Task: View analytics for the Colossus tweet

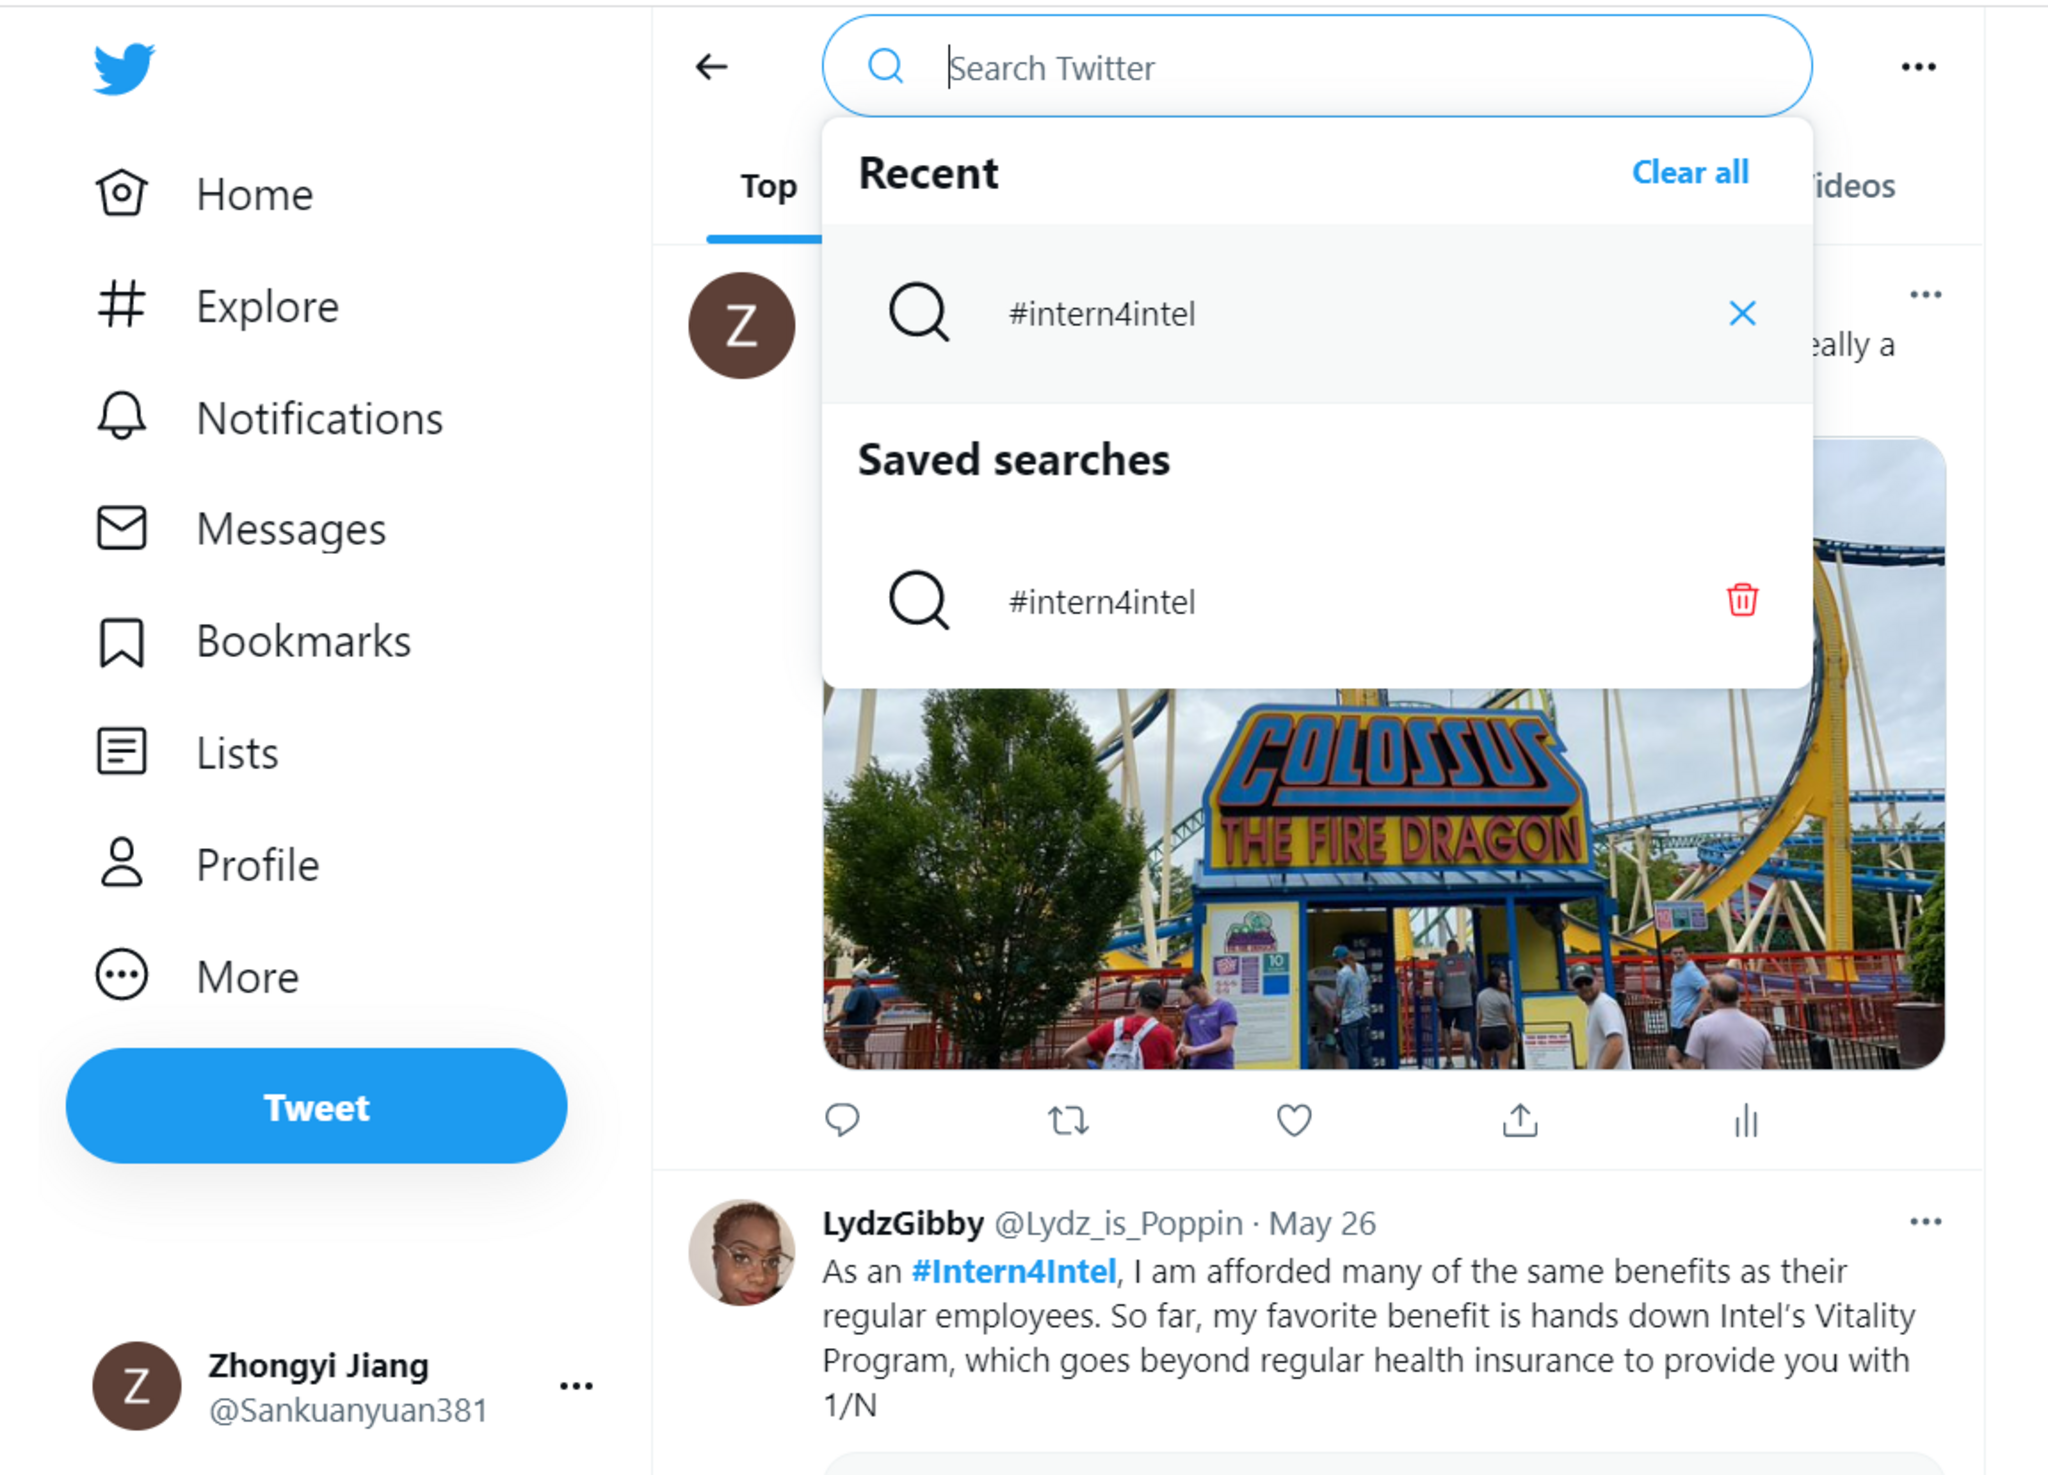Action: 1746,1120
